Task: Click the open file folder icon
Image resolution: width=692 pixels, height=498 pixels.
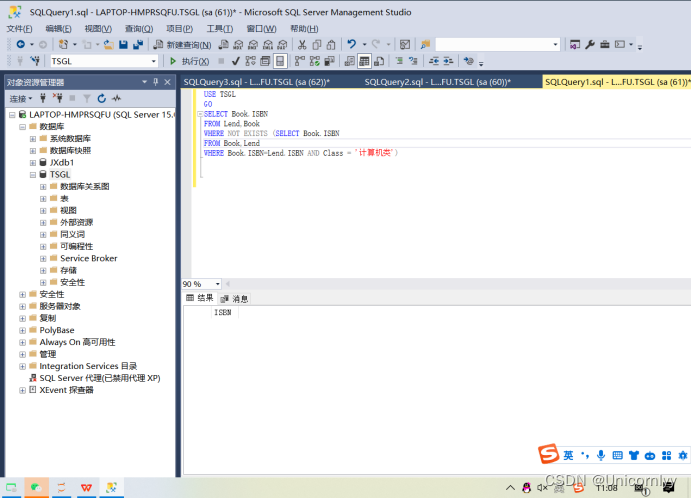Action: (109, 44)
